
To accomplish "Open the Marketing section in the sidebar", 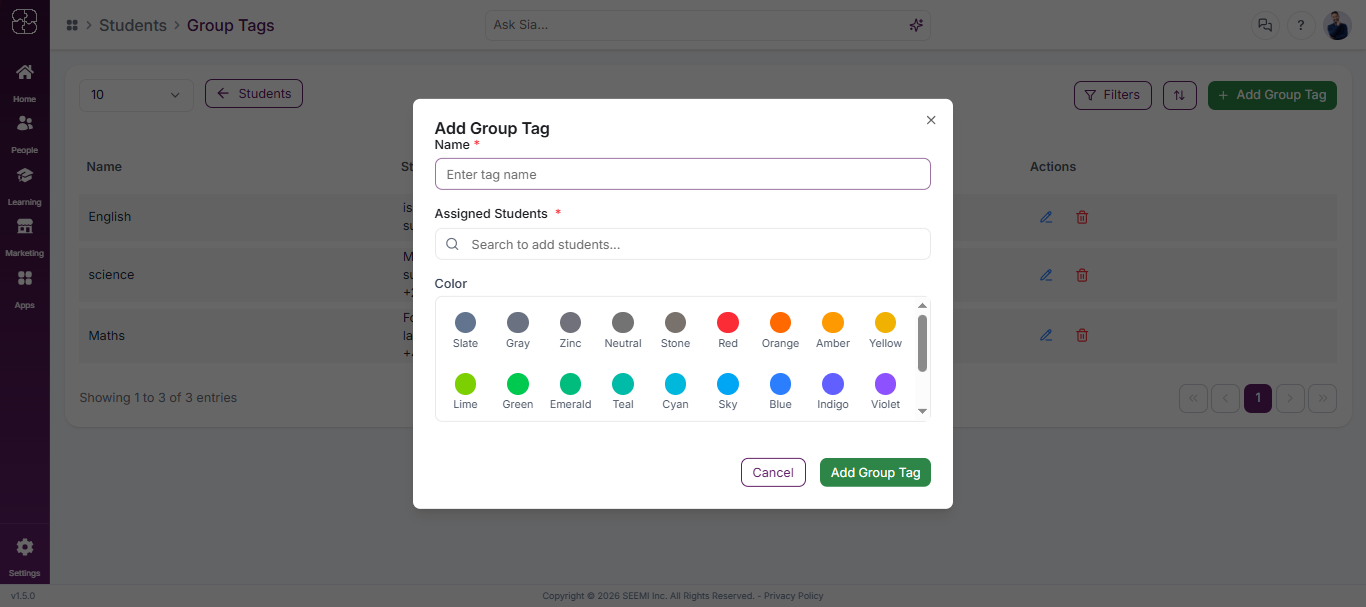I will click(x=24, y=237).
